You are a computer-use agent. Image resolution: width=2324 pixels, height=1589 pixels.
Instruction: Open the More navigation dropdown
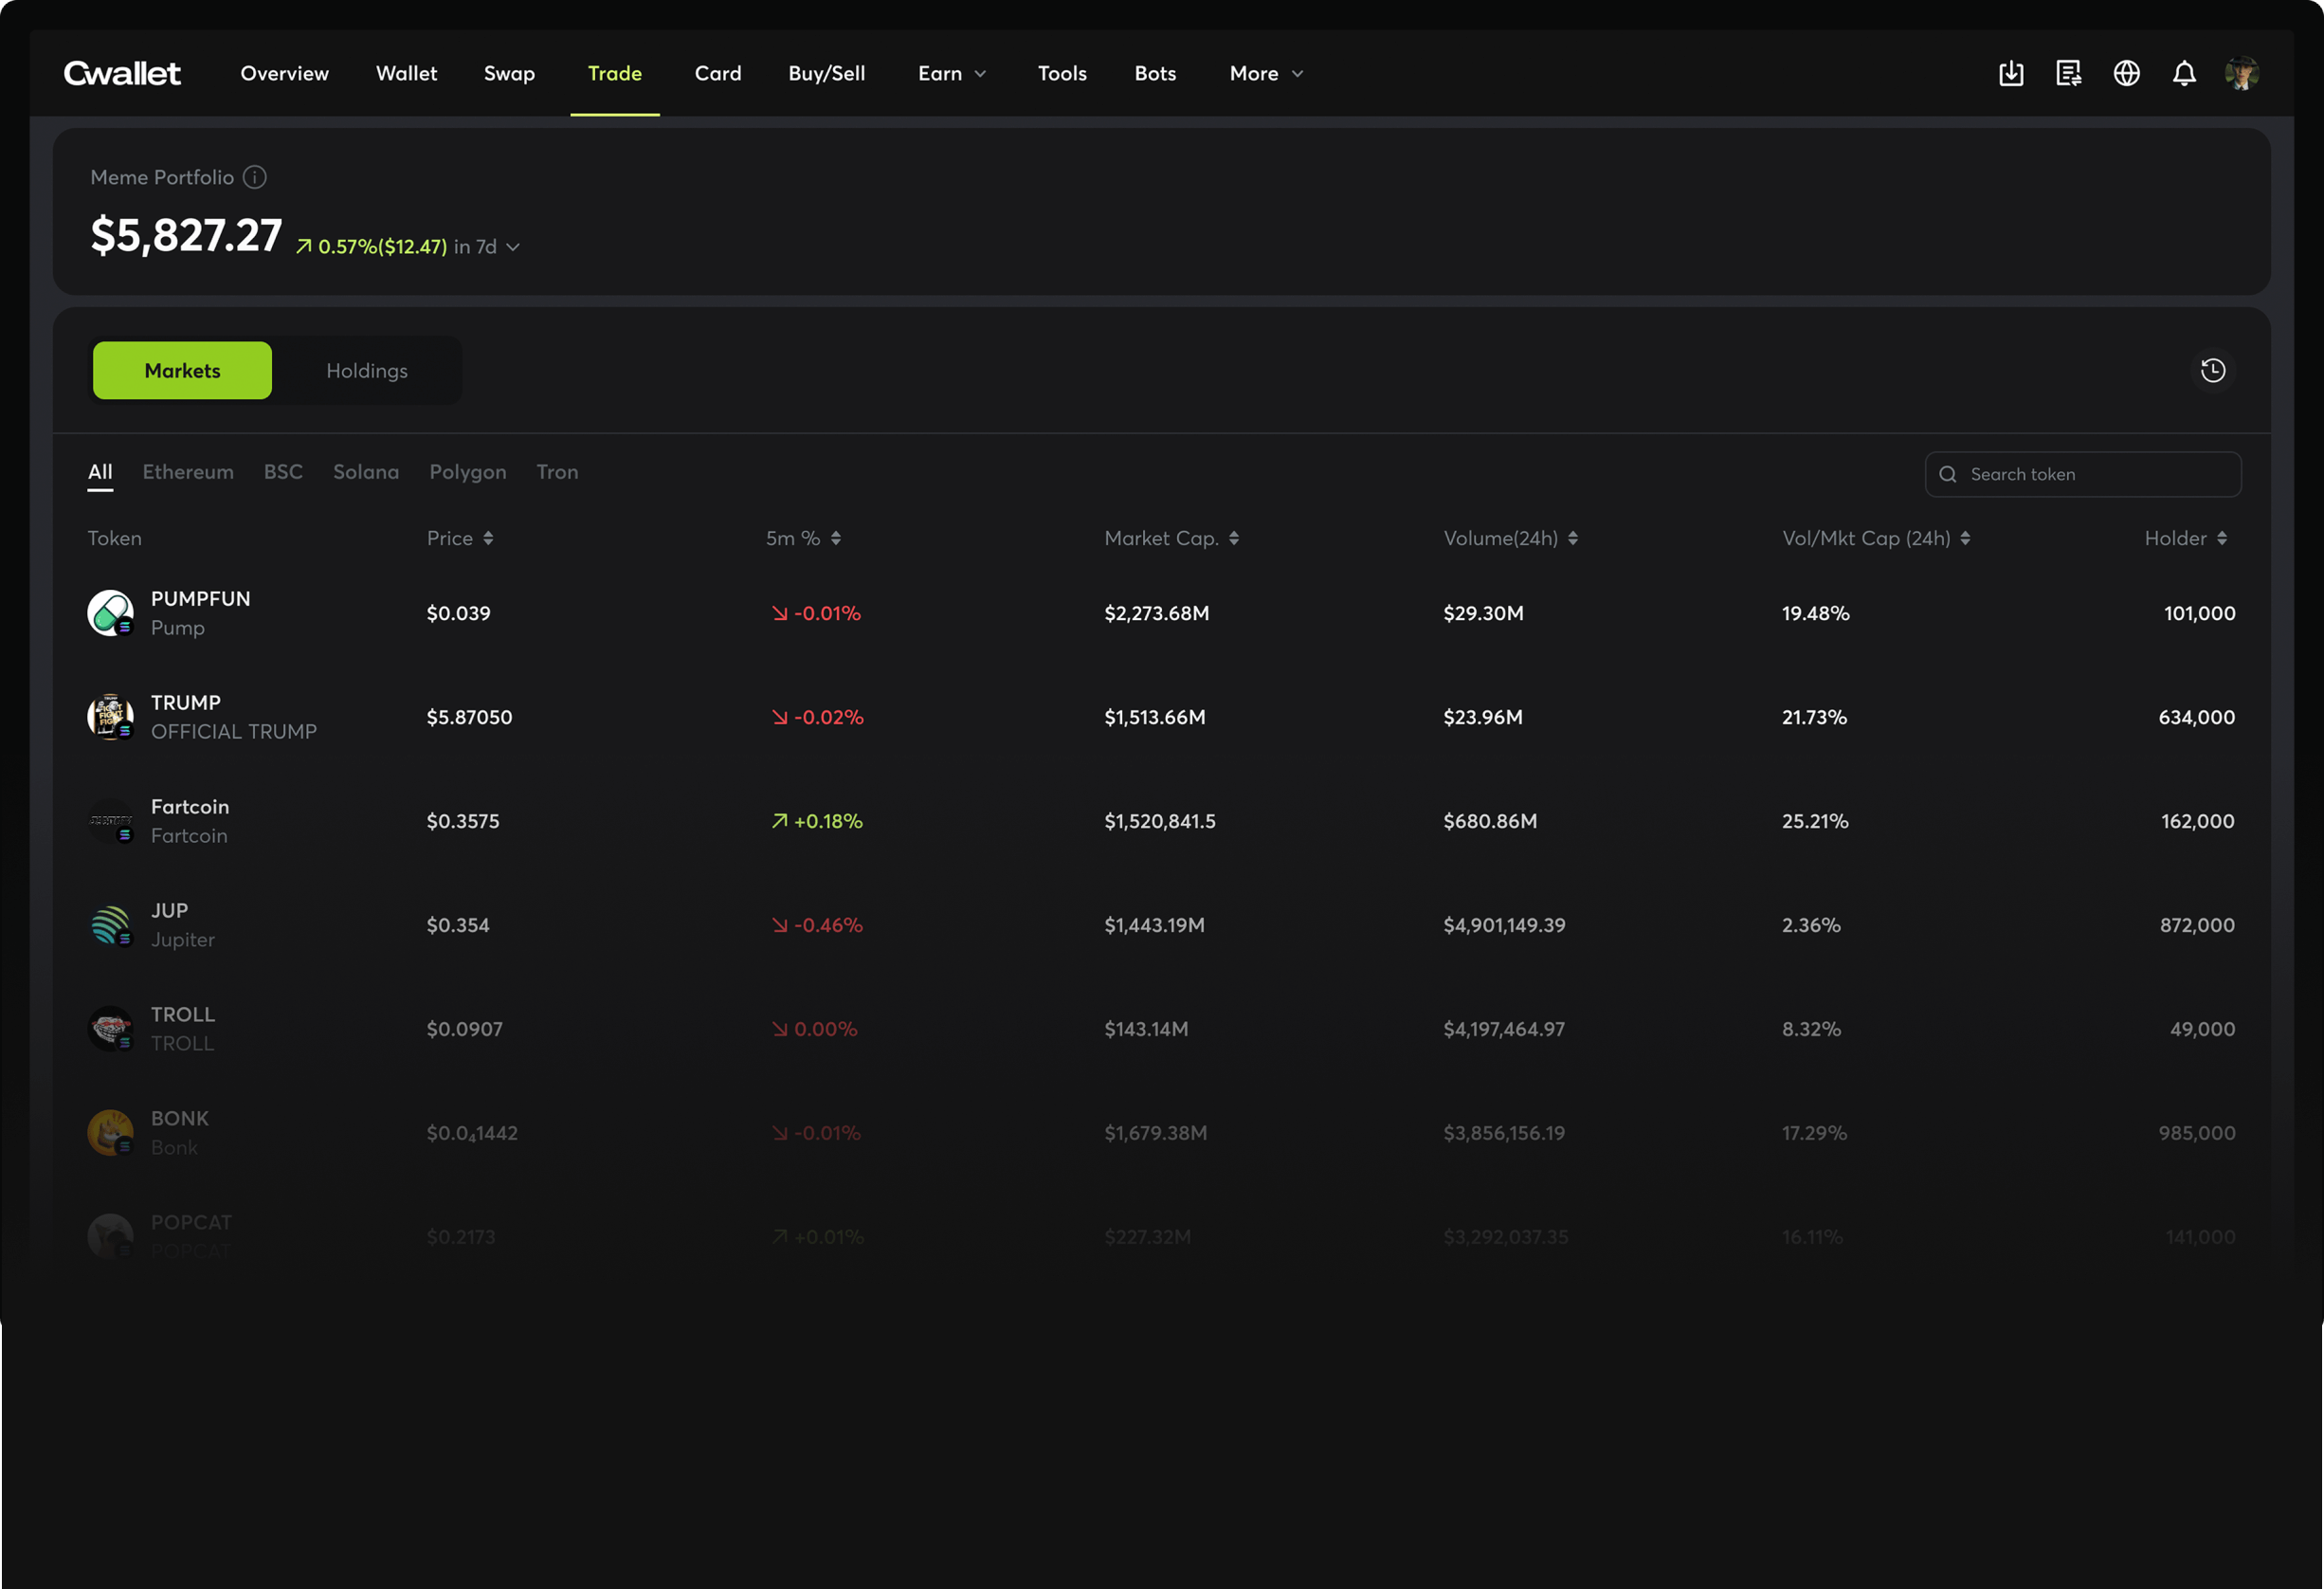[1264, 73]
